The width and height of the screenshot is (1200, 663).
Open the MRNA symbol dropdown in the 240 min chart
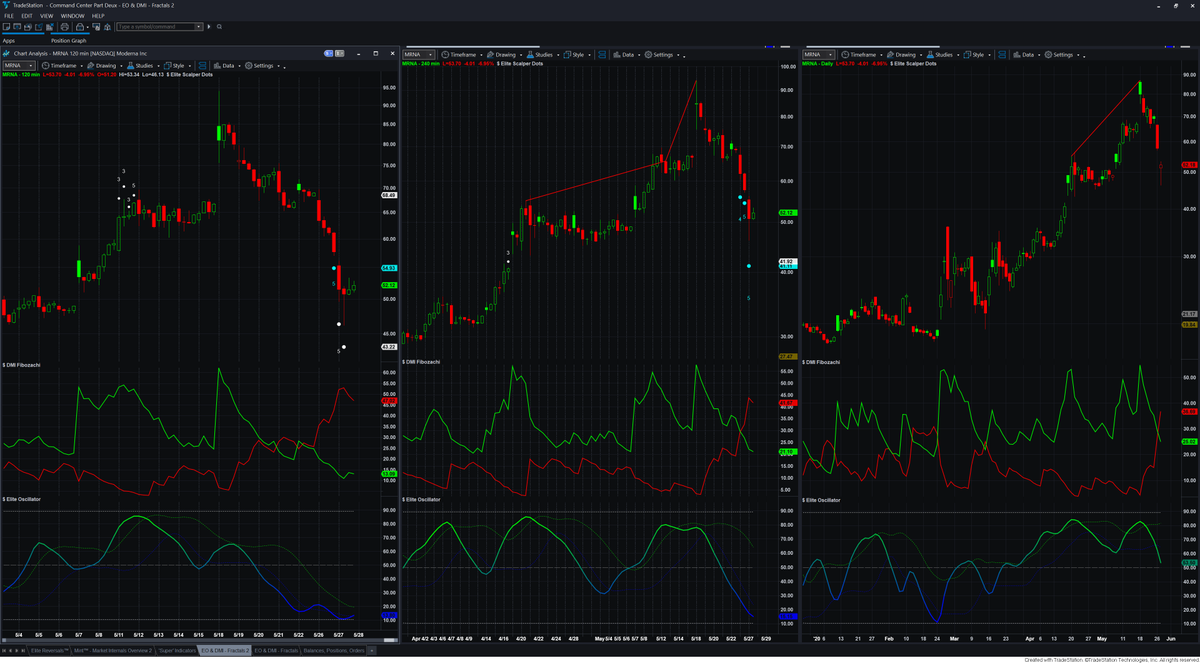click(418, 55)
